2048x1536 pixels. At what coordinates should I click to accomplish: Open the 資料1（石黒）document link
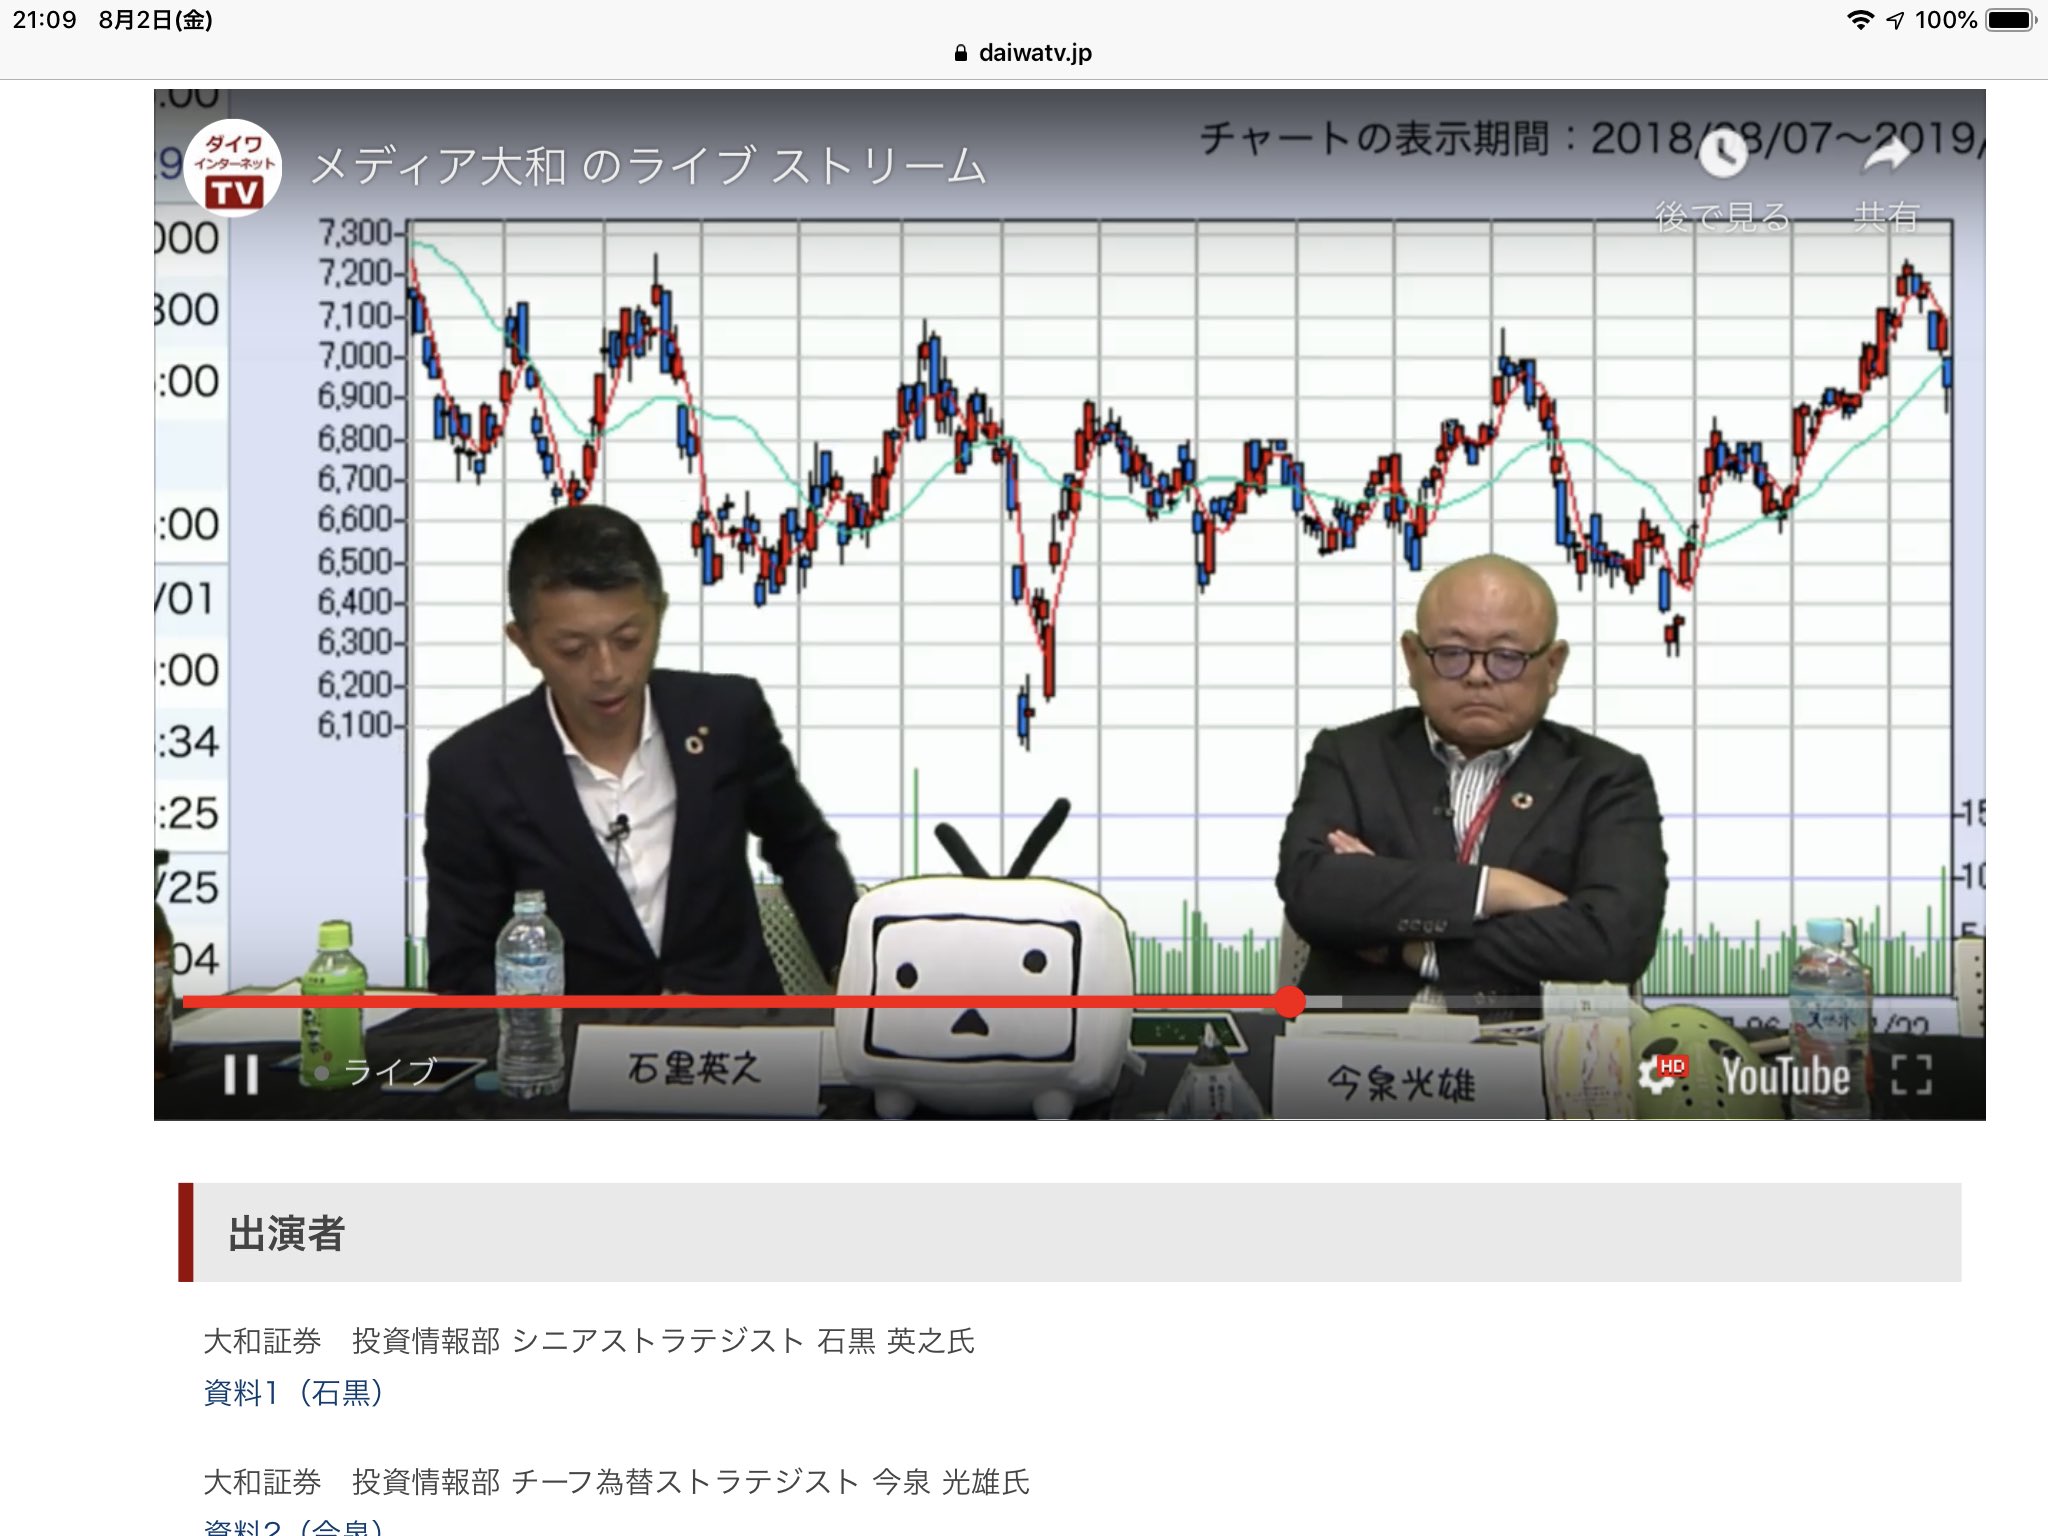click(293, 1392)
